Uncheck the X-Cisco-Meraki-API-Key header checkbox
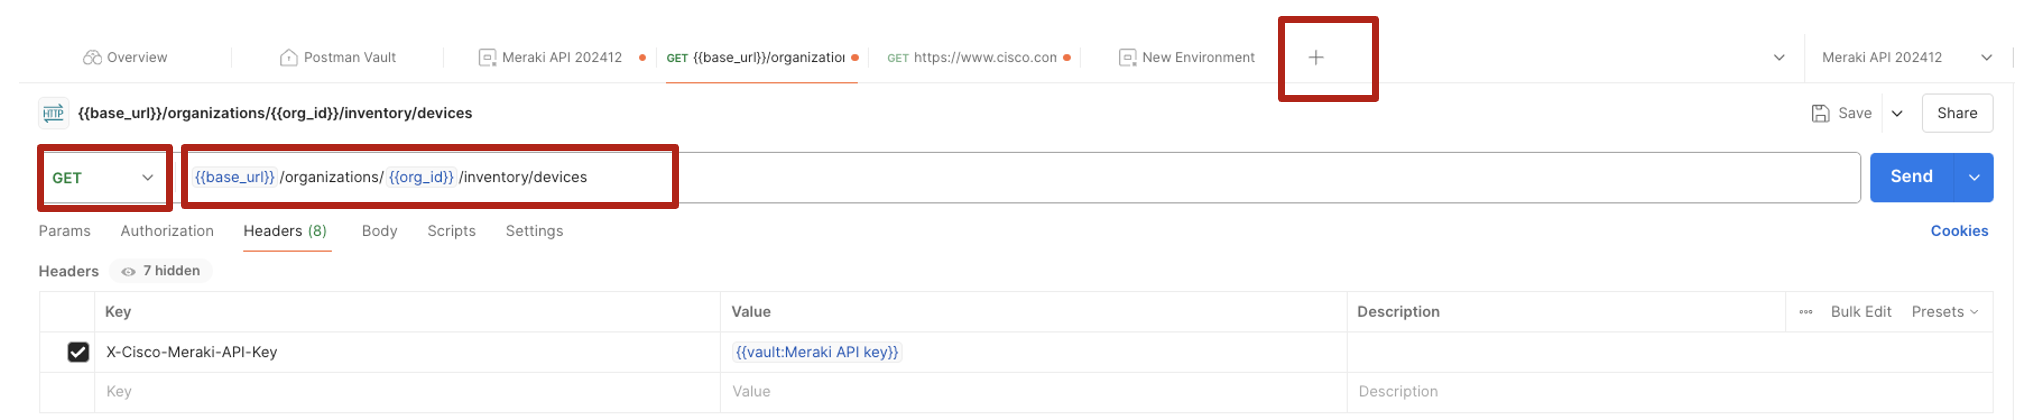 pyautogui.click(x=78, y=352)
